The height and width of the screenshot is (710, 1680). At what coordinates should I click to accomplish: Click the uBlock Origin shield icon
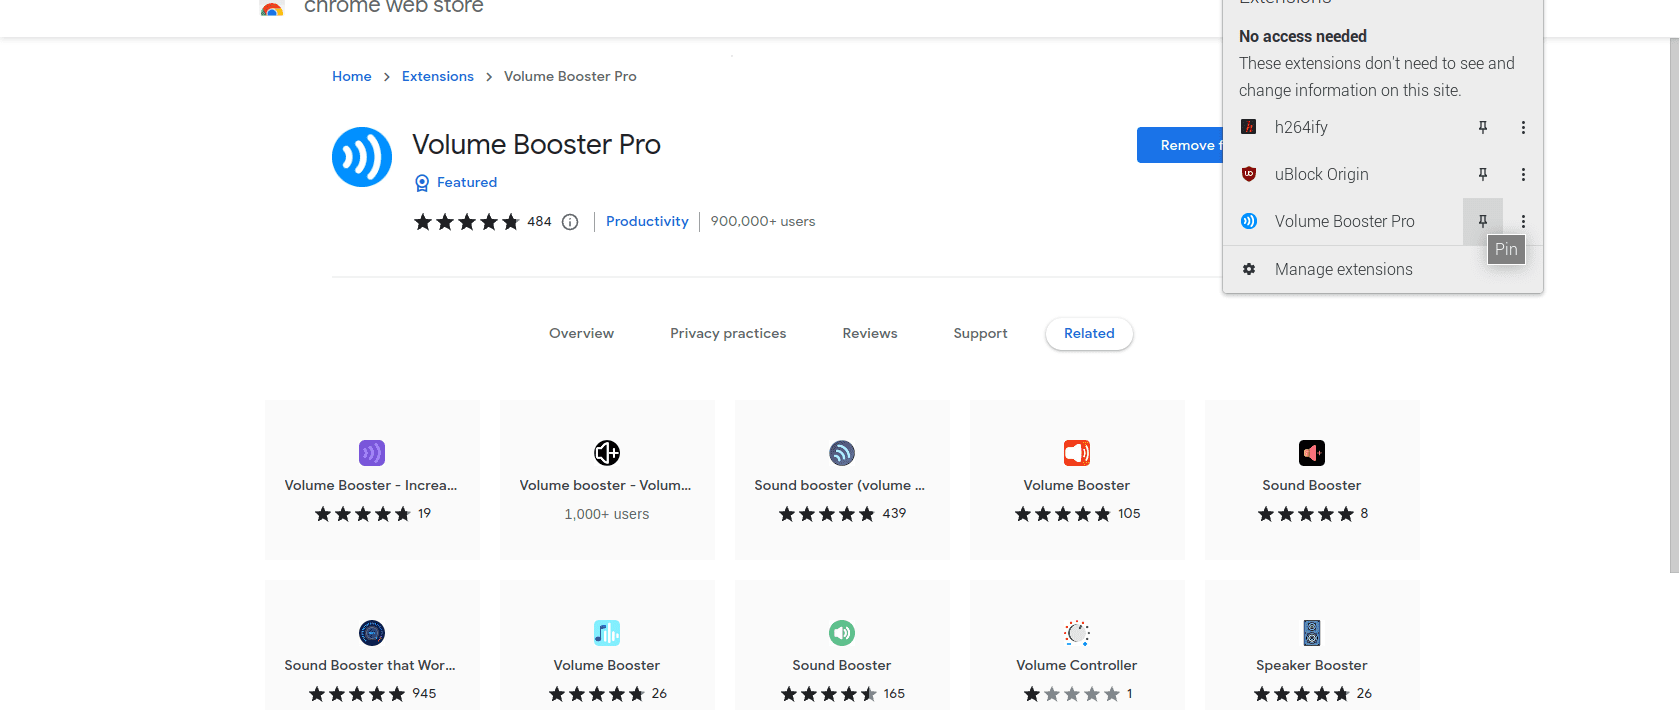[1249, 174]
